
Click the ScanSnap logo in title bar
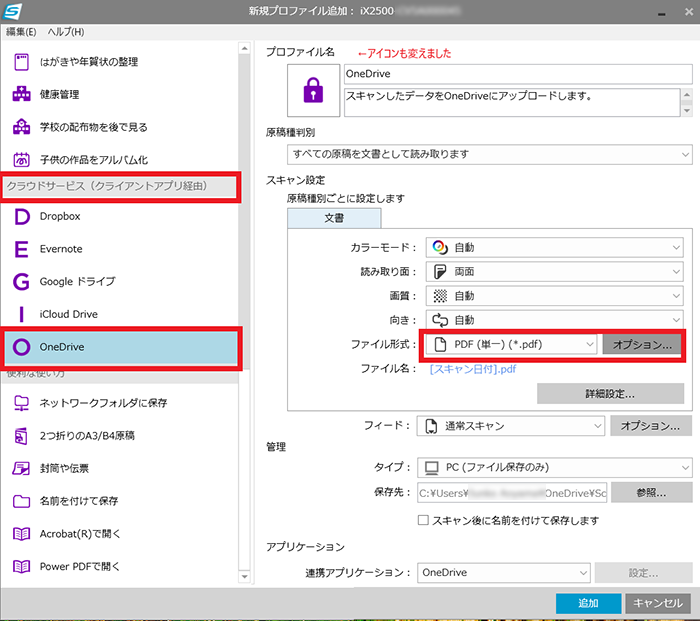[x=12, y=11]
